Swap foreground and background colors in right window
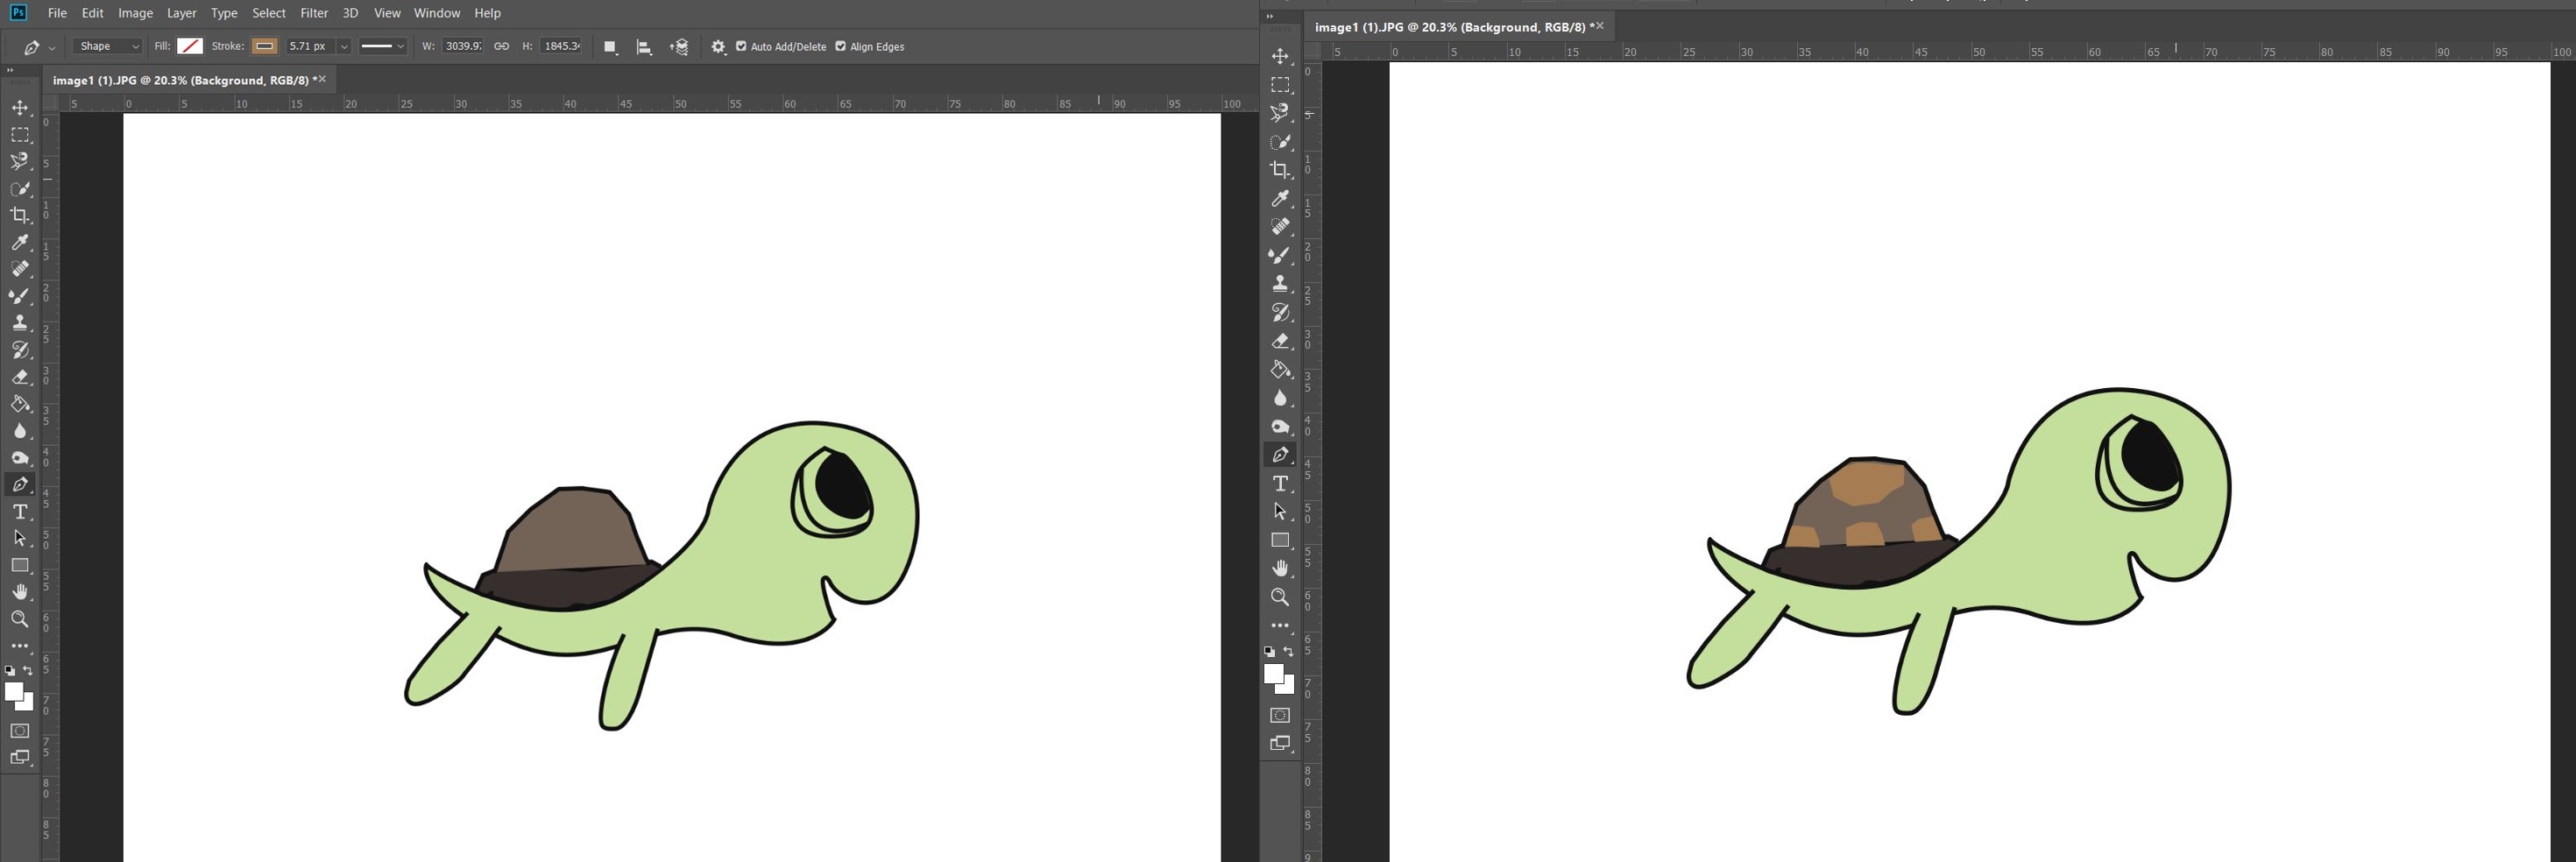Screen dimensions: 2576x862 [1289, 651]
